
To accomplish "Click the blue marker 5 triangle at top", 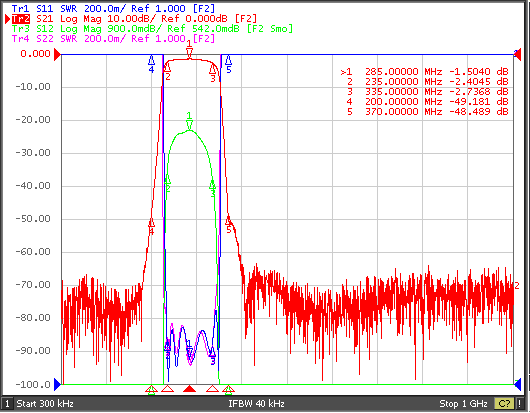I will point(228,60).
